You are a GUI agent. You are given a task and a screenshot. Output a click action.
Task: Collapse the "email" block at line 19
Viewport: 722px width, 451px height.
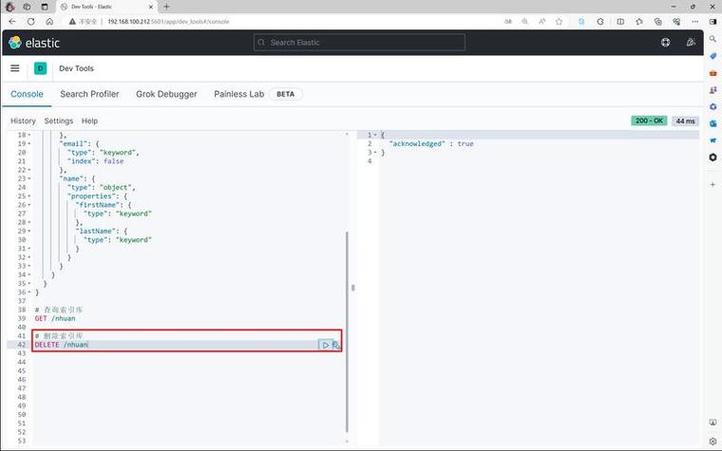(x=29, y=144)
